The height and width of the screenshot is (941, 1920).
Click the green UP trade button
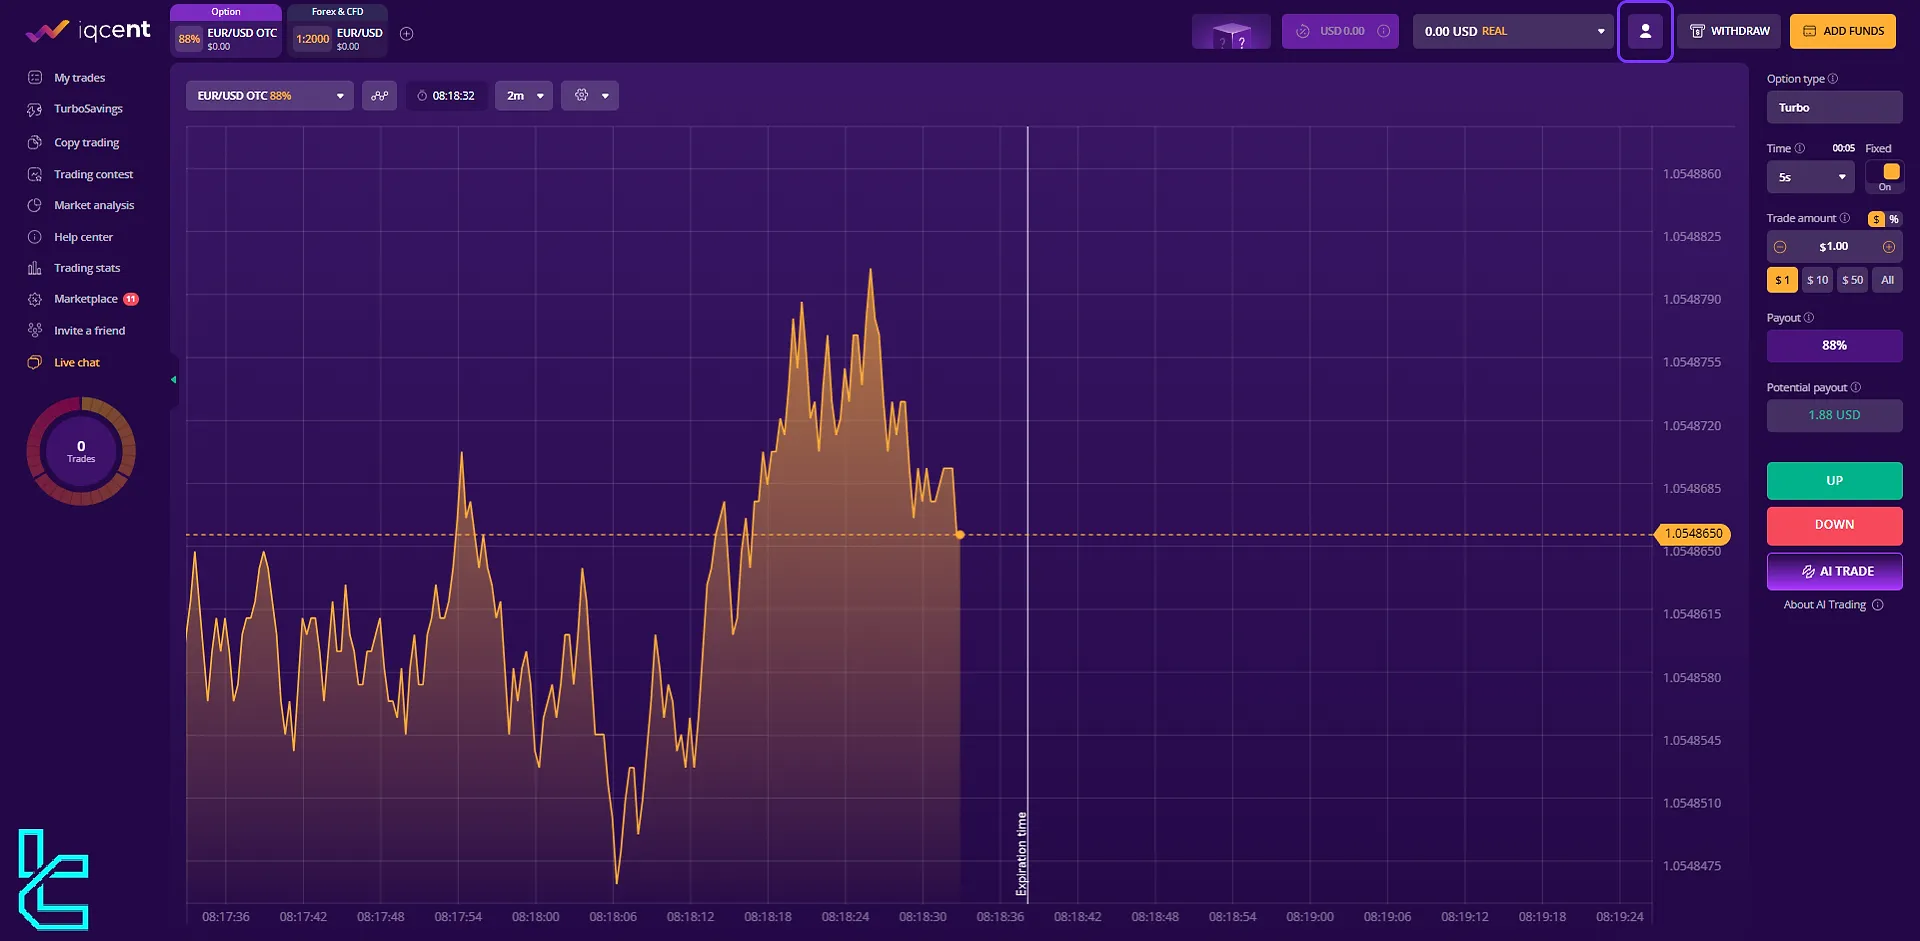1834,481
